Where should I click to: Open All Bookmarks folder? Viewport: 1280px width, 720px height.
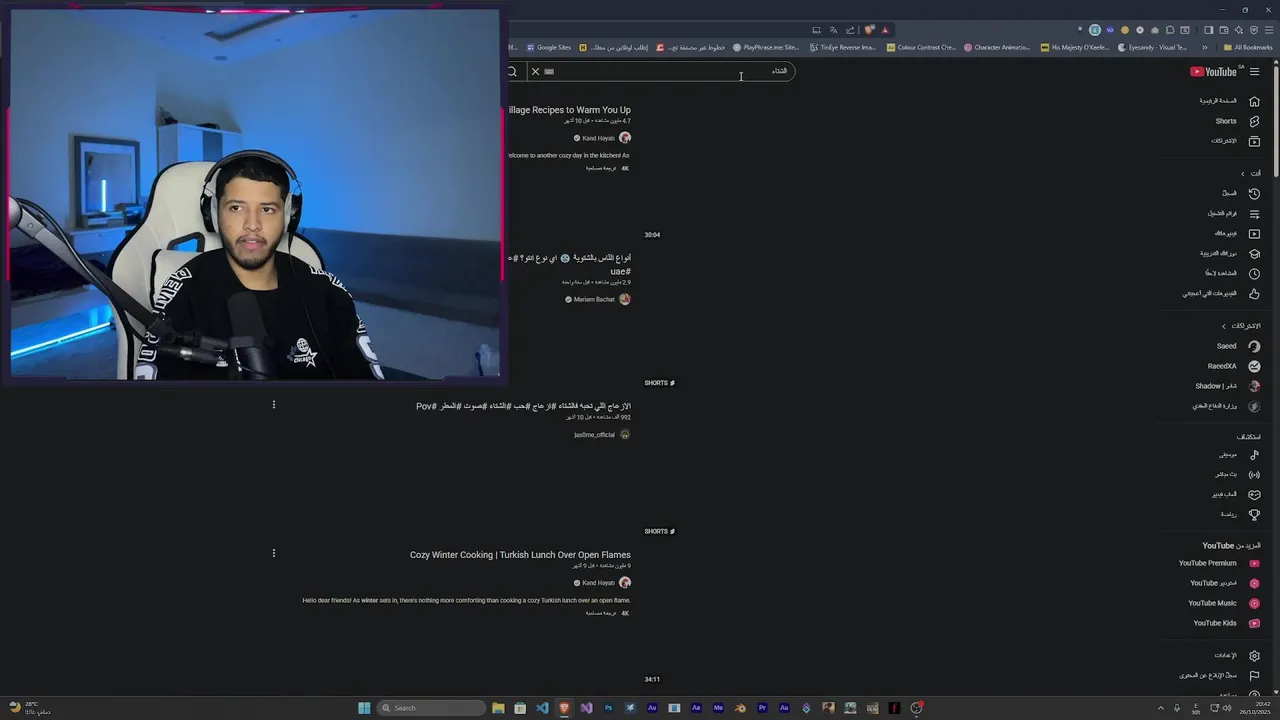coord(1248,47)
